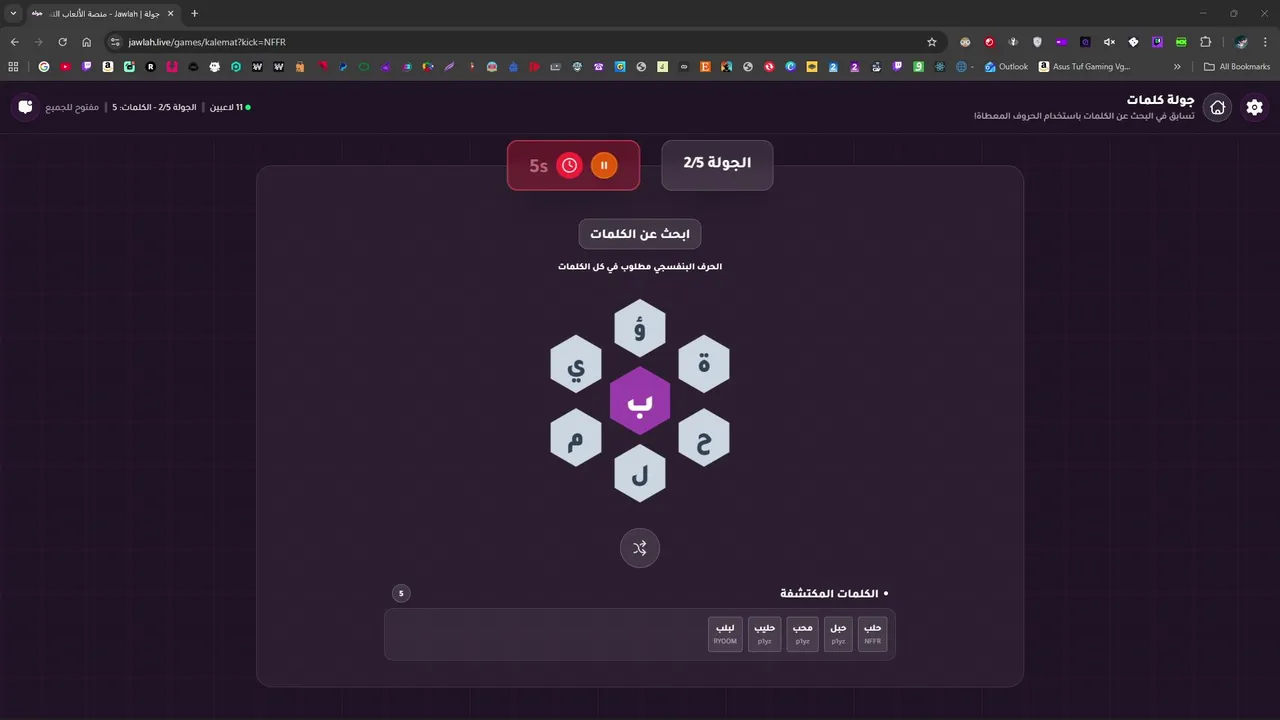Click the shield extension icon
1280x720 pixels.
[1037, 42]
